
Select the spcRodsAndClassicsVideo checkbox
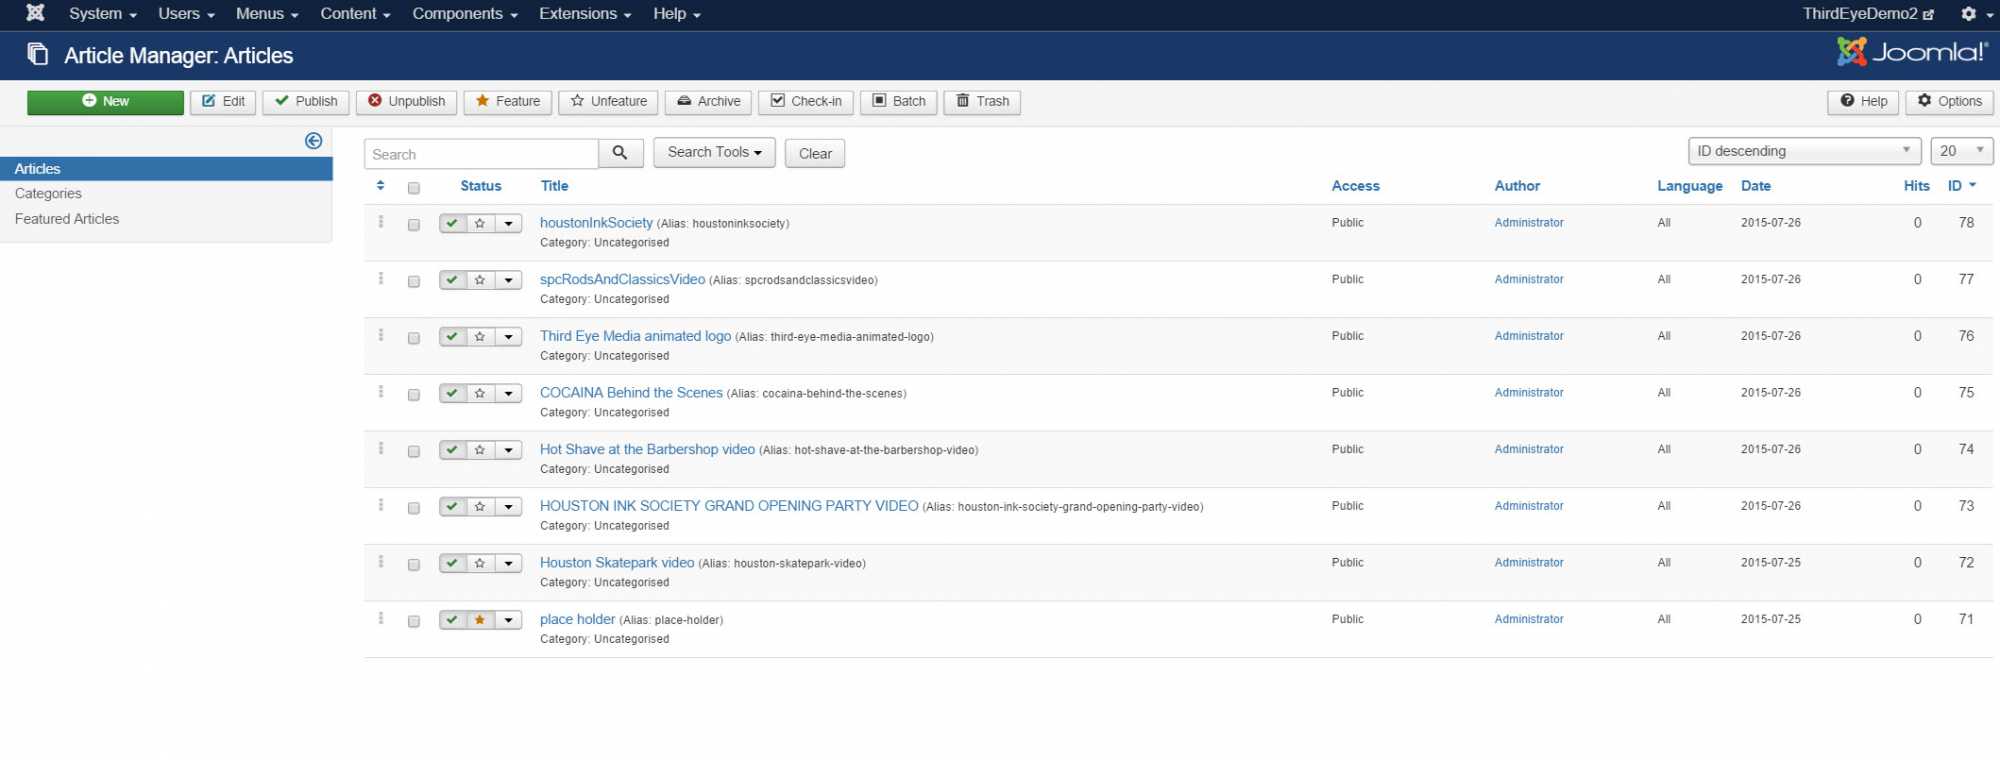tap(414, 282)
